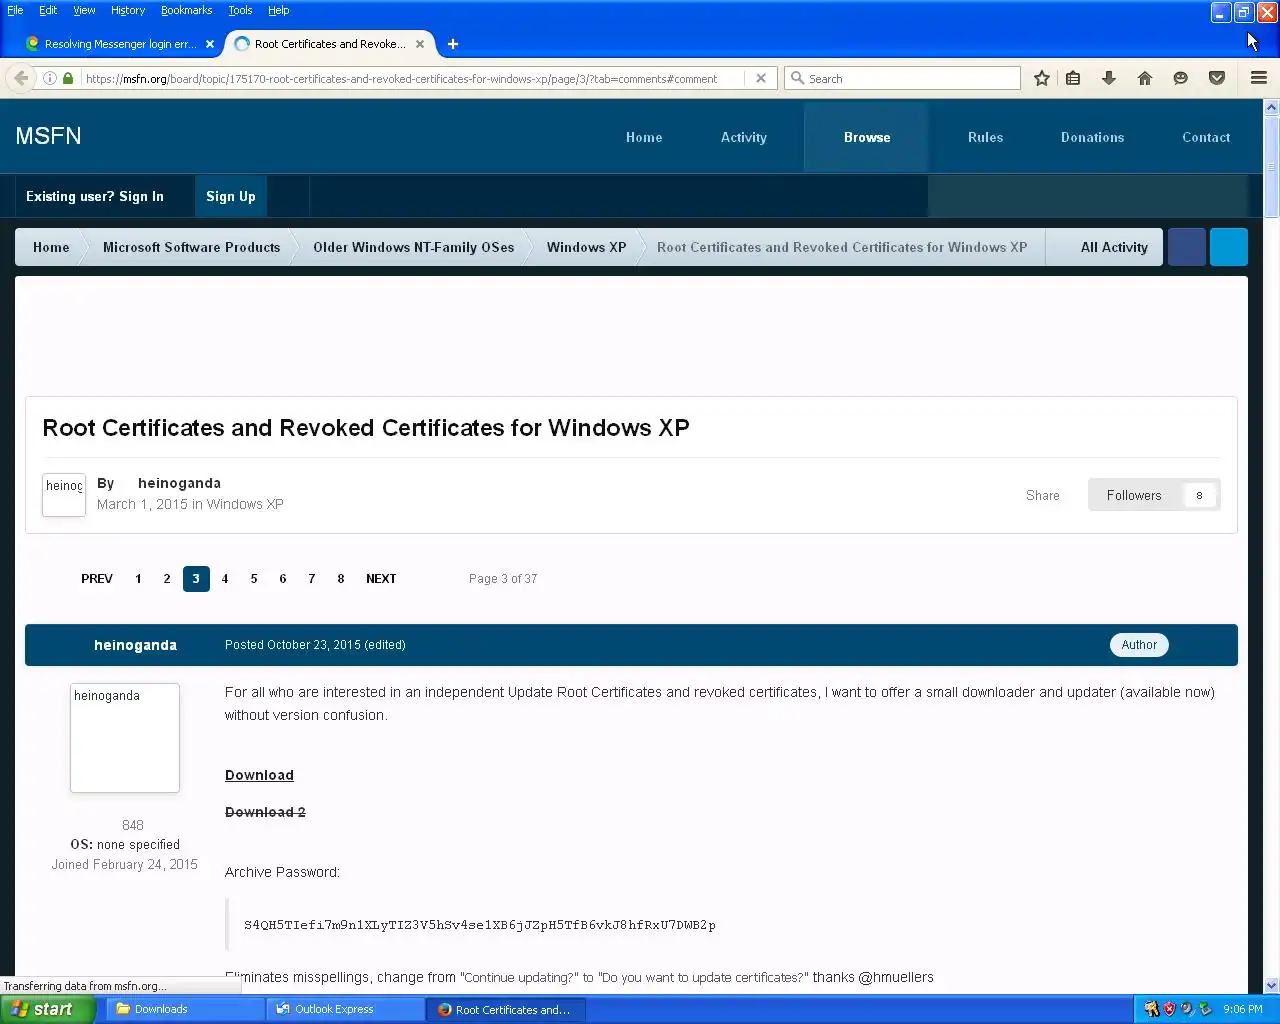Image resolution: width=1280 pixels, height=1024 pixels.
Task: Open Donations page link
Action: point(1092,137)
